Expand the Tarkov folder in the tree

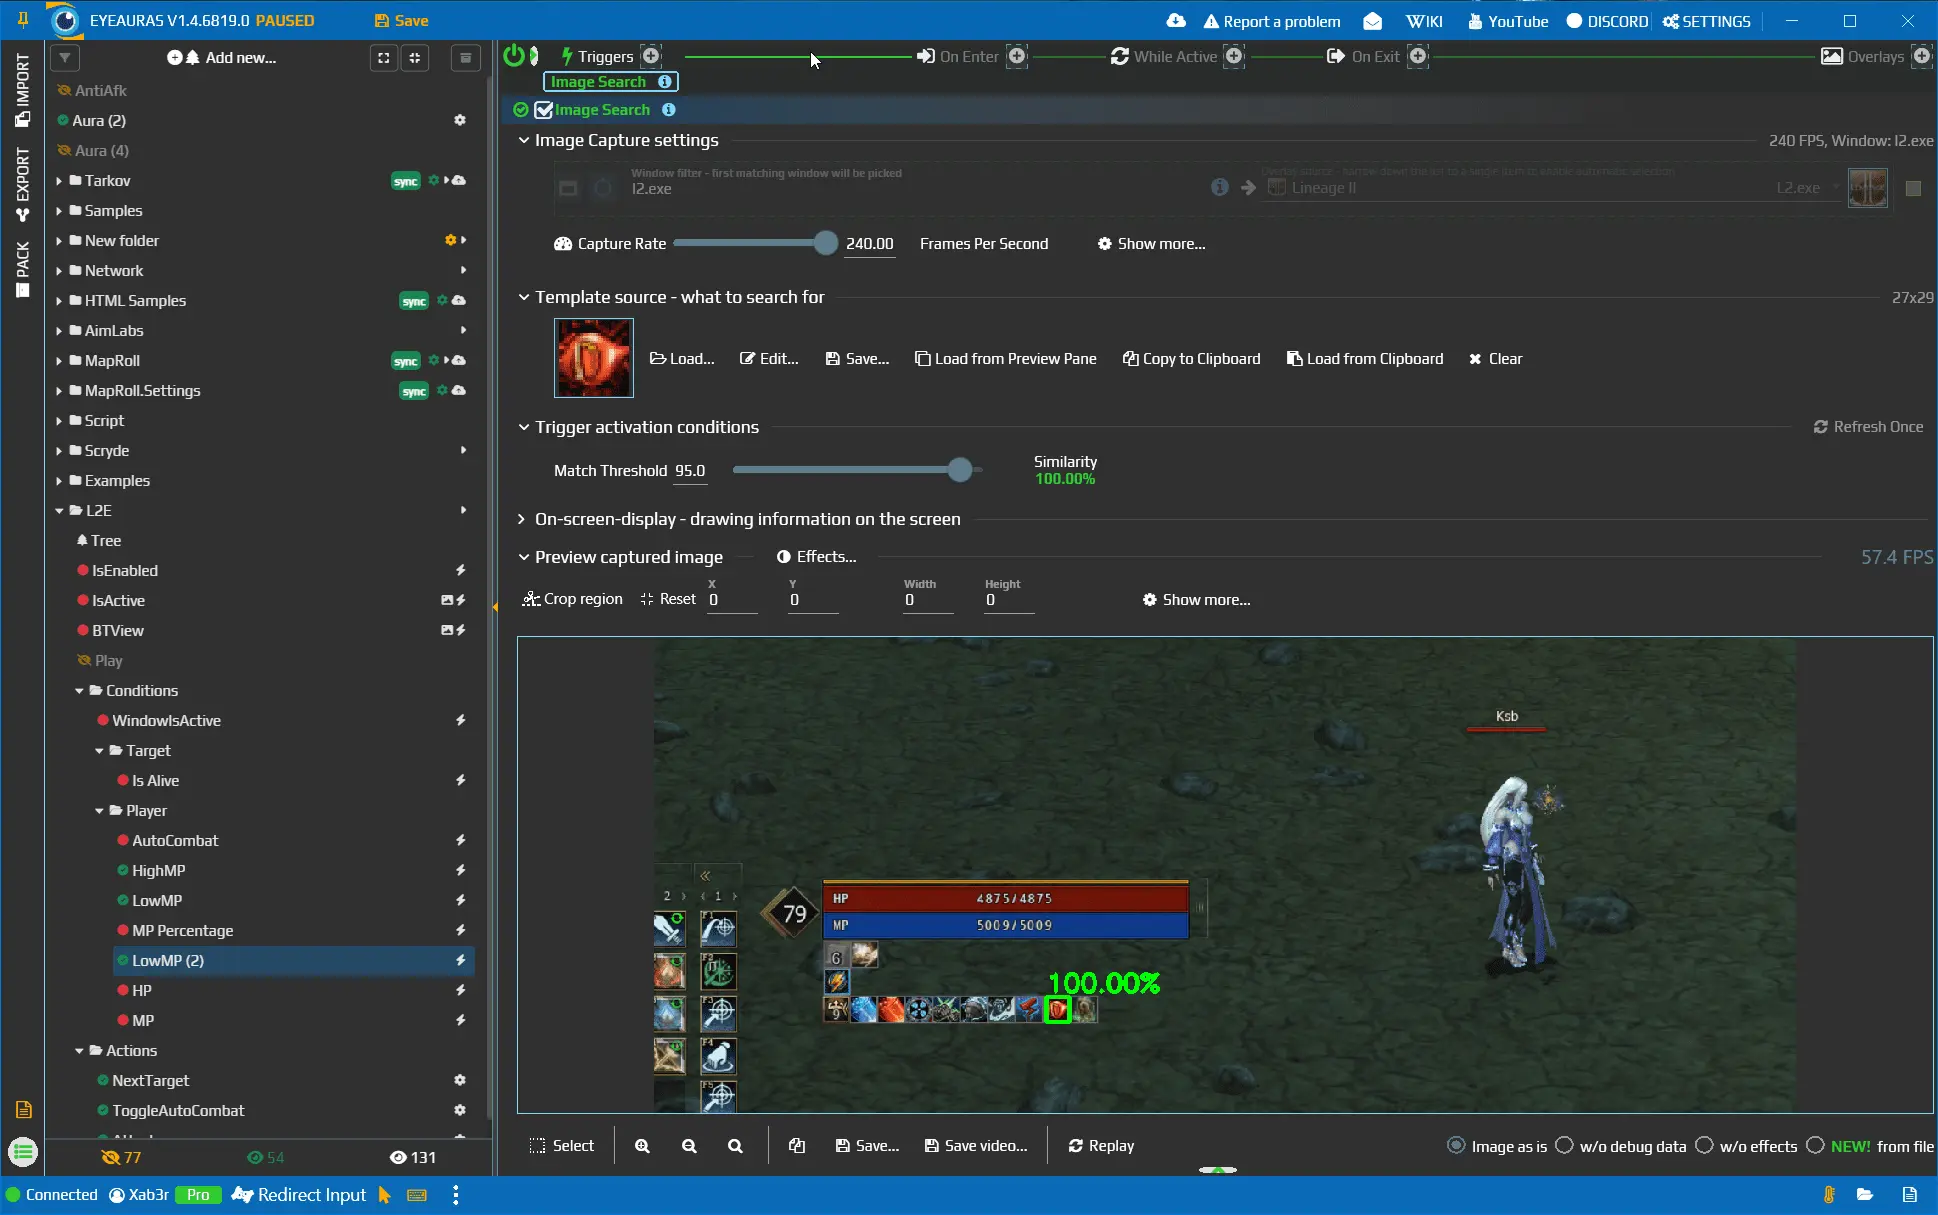[59, 181]
